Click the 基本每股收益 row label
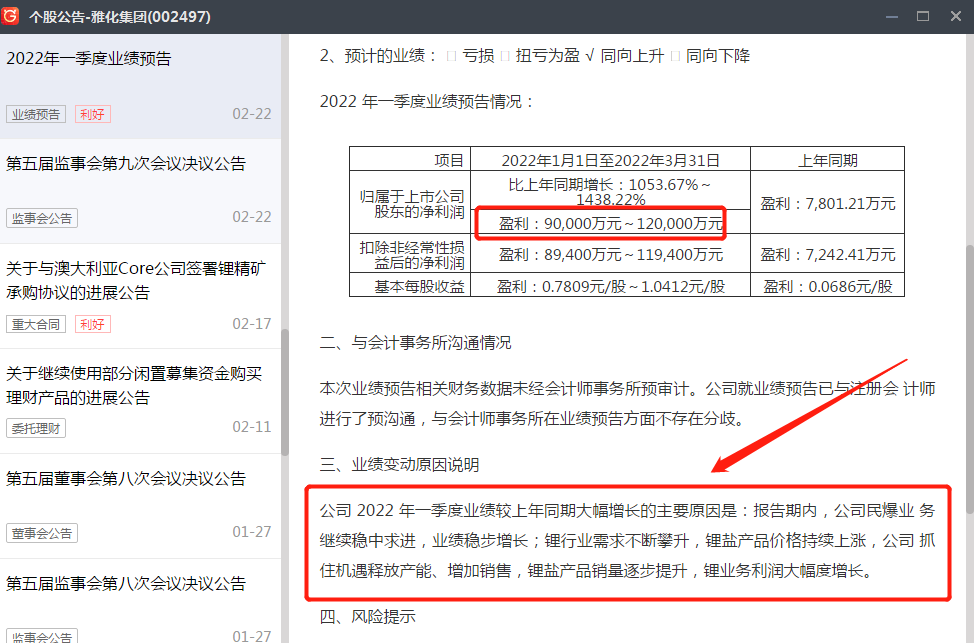Screen dimensions: 974x643 [410, 286]
